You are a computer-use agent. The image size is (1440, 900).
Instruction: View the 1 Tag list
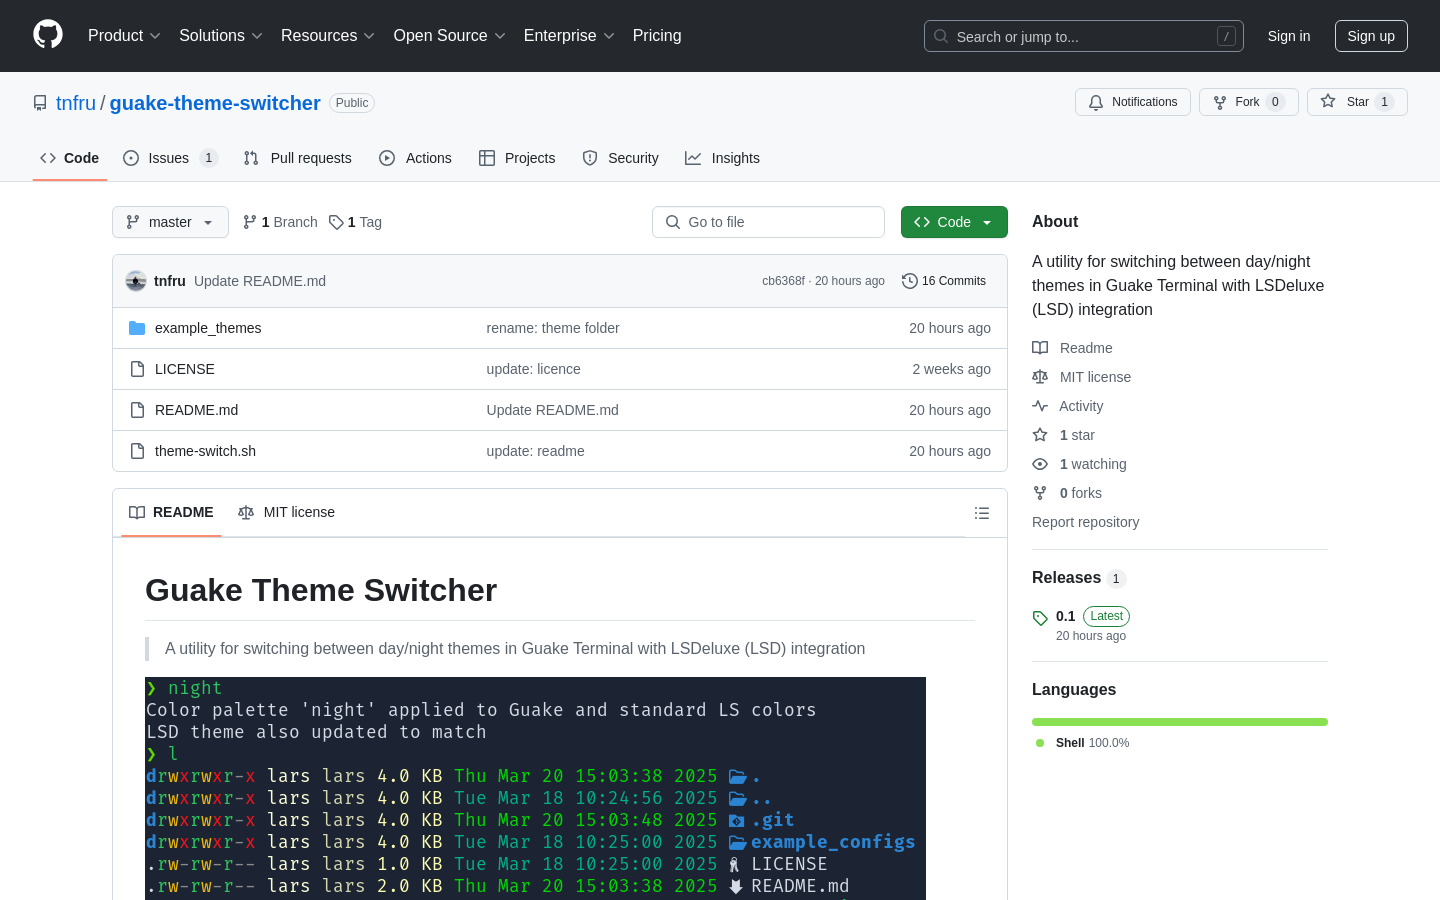pyautogui.click(x=355, y=222)
